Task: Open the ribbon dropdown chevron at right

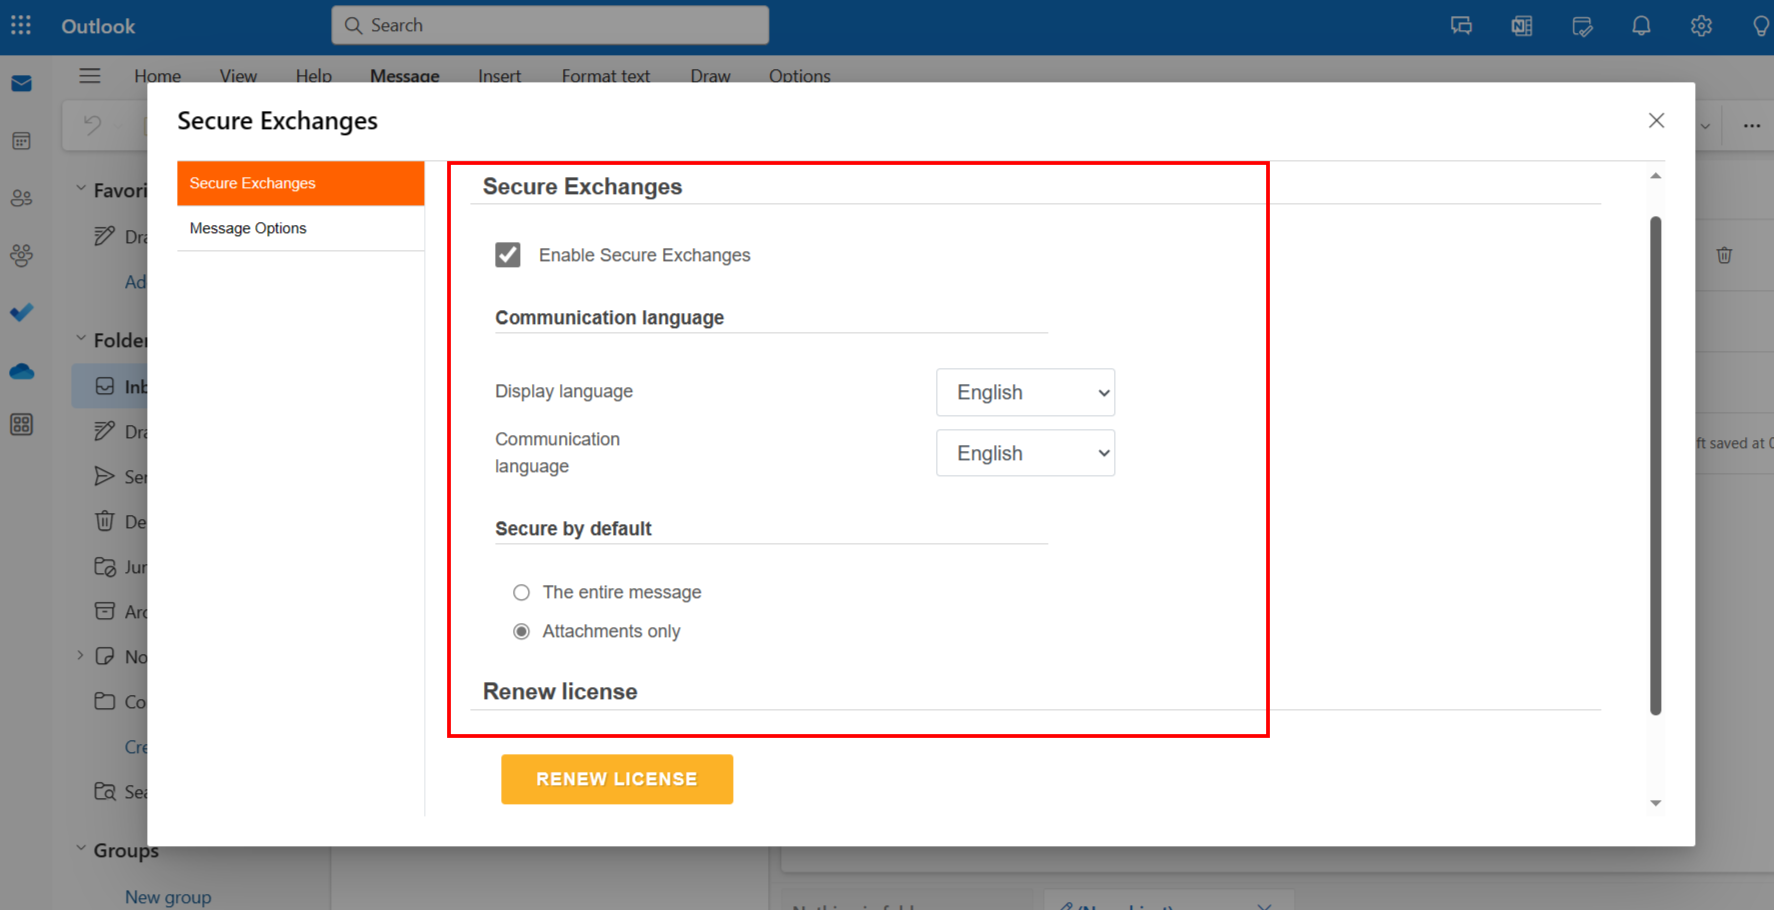Action: click(x=1705, y=126)
